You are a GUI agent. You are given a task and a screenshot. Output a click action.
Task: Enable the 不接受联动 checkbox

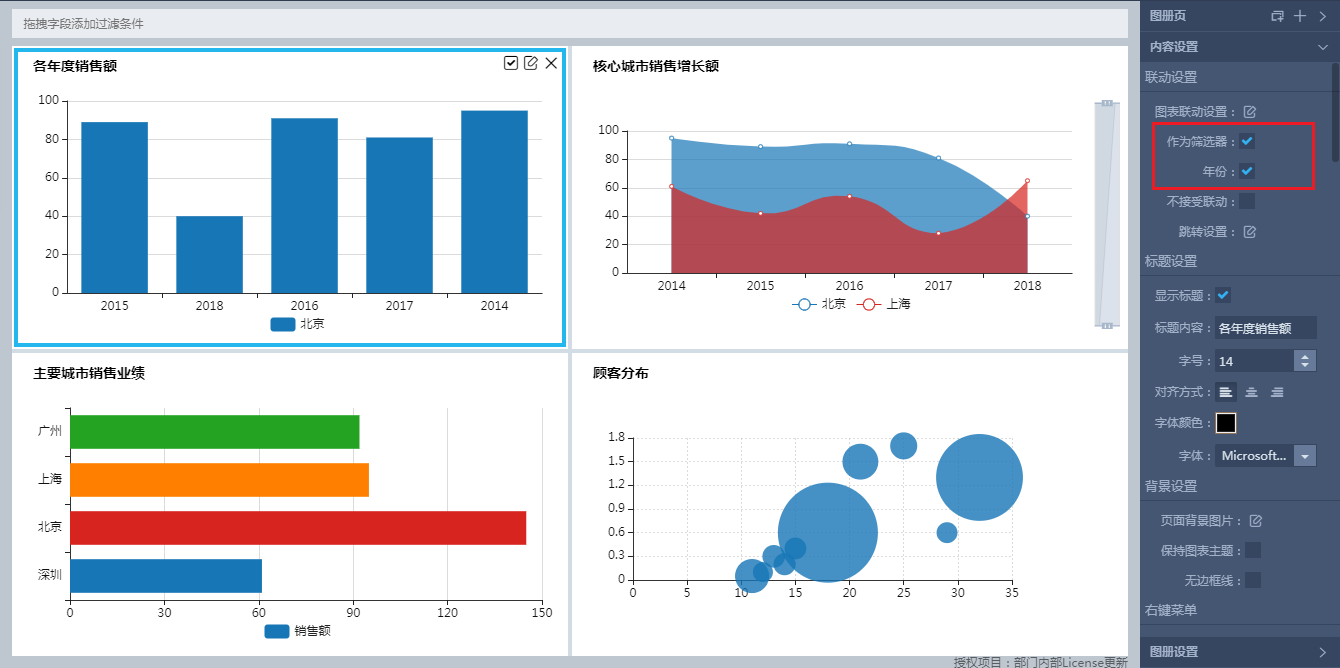1247,201
